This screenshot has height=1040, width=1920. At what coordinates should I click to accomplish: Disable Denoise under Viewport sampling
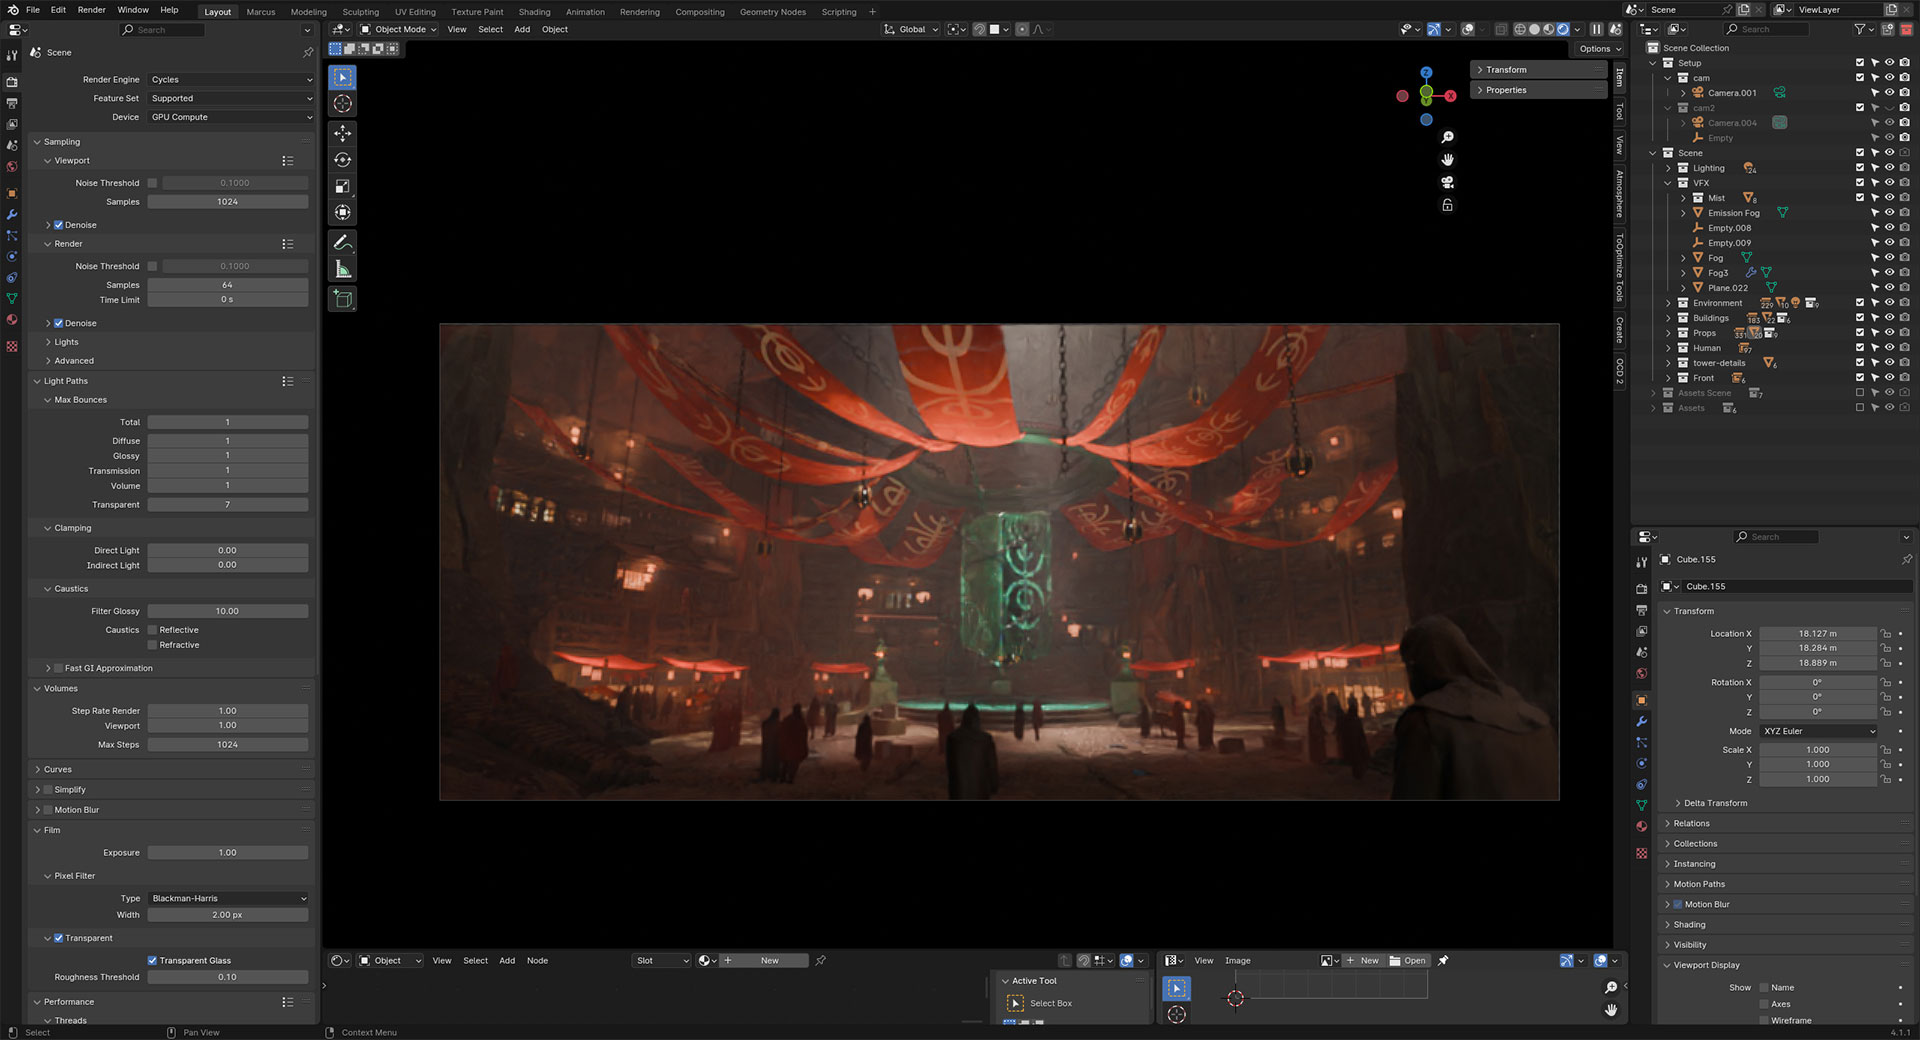(x=59, y=225)
